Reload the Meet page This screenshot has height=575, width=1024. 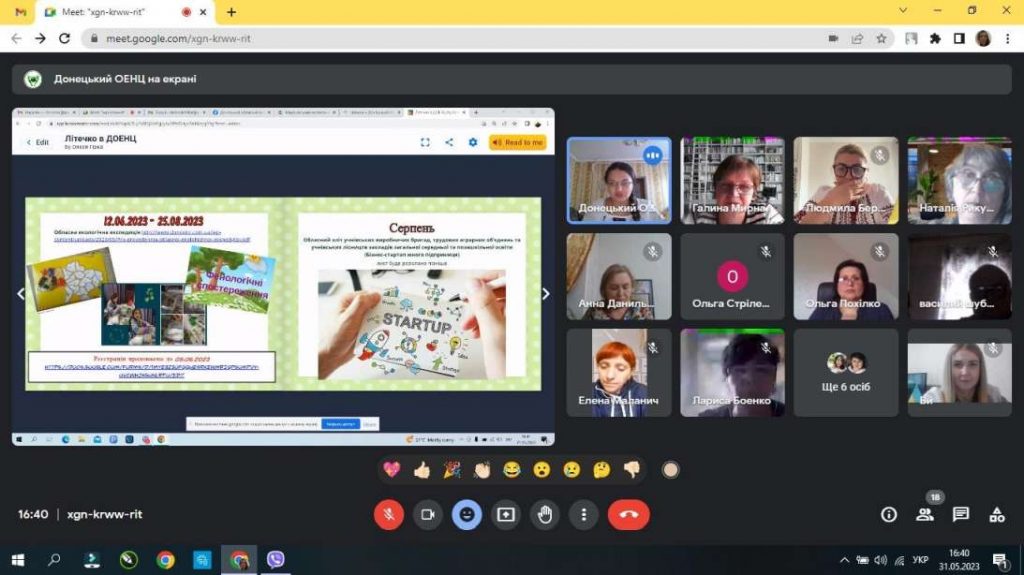click(x=64, y=39)
